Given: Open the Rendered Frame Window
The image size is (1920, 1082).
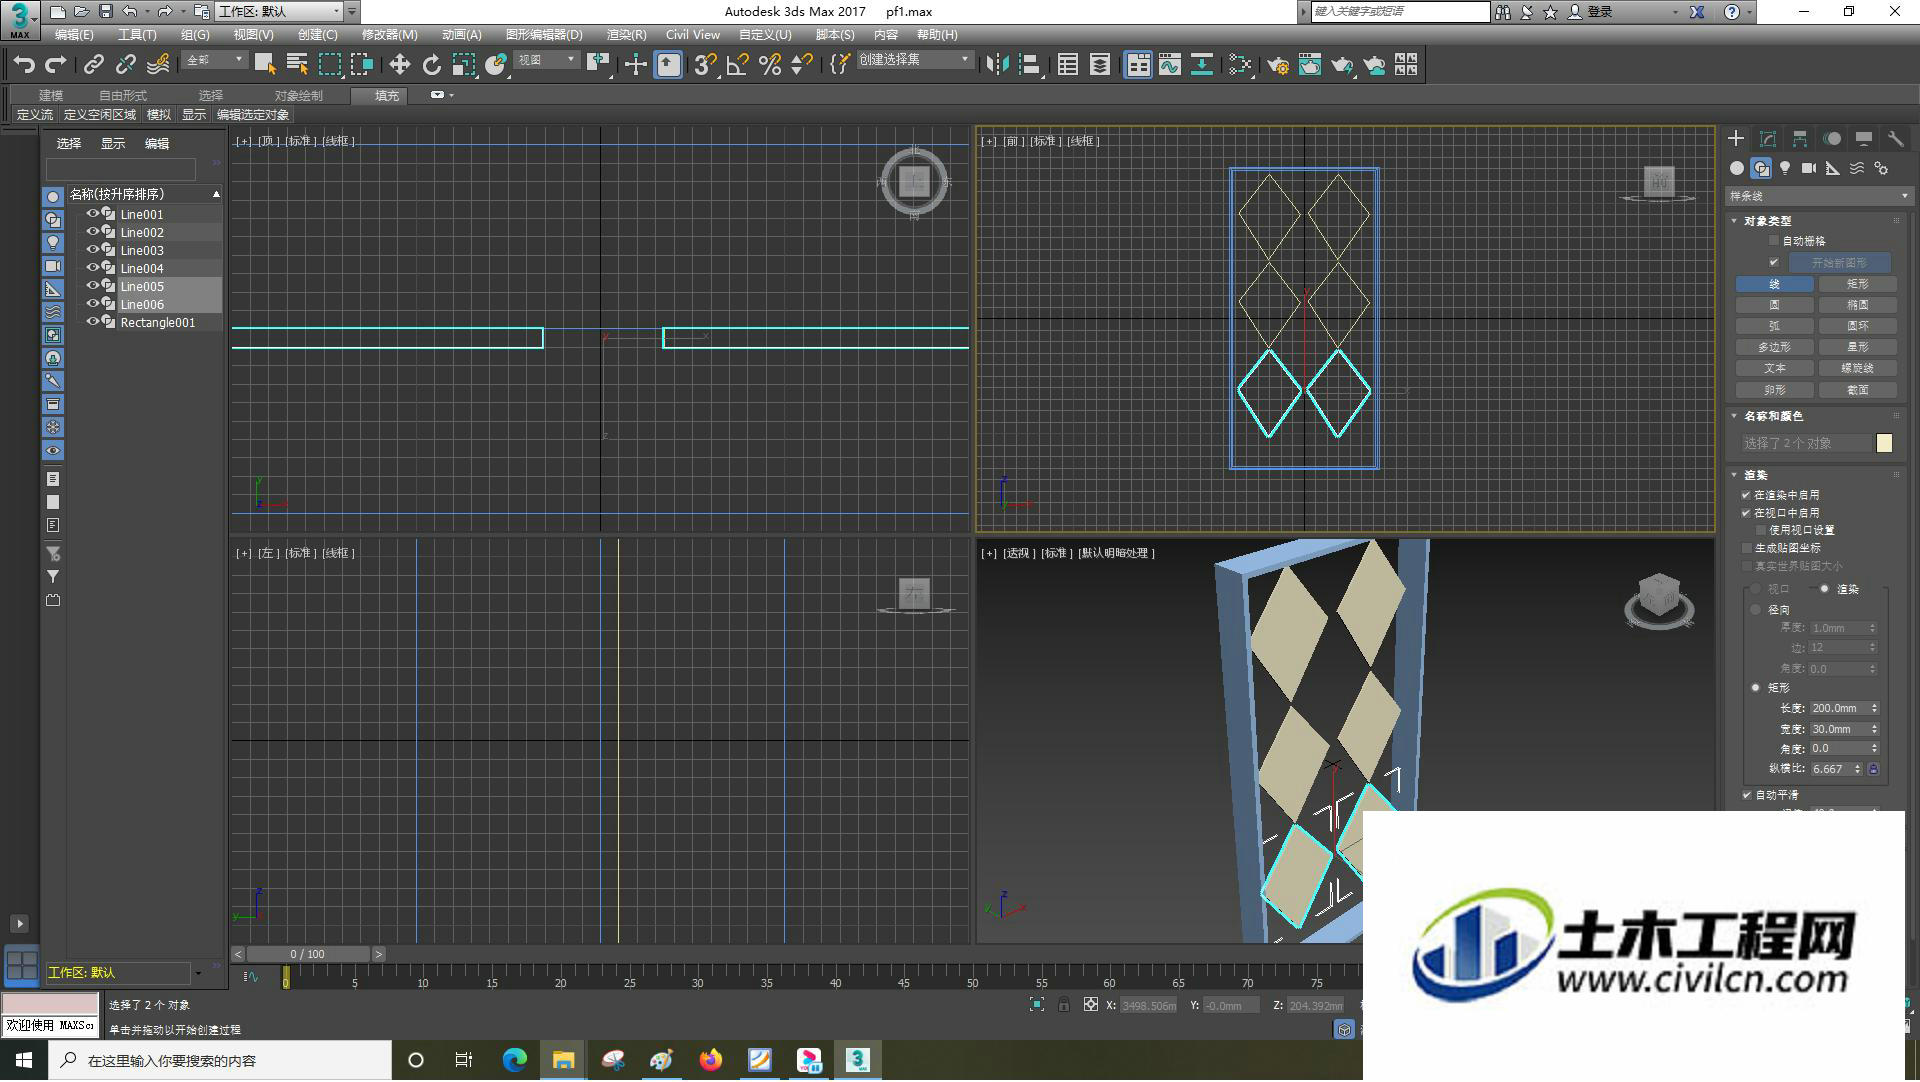Looking at the screenshot, I should pos(1310,65).
